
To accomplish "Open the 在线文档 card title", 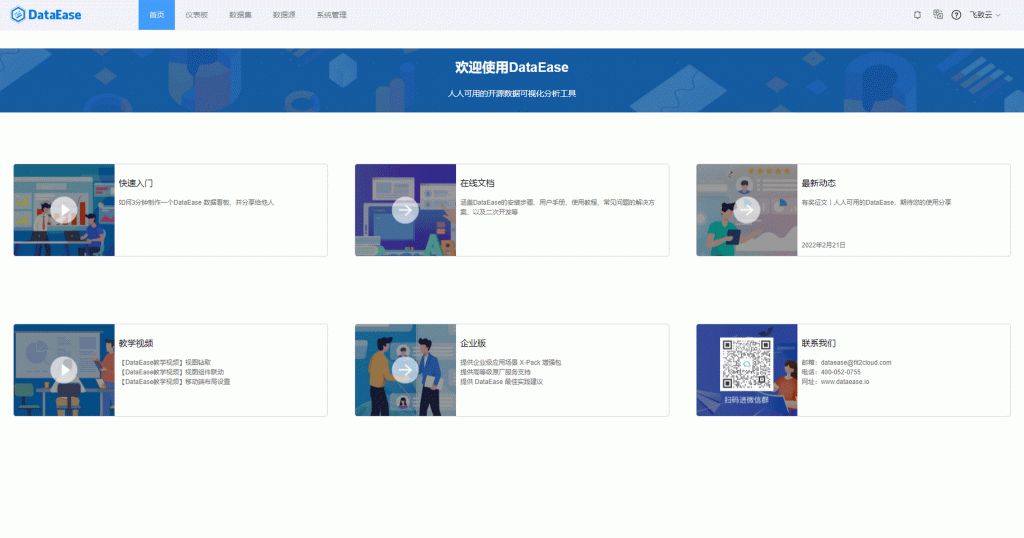I will [477, 183].
